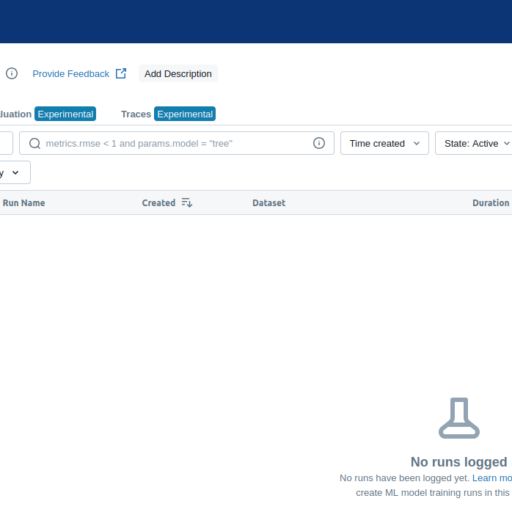This screenshot has width=512, height=512.
Task: Click the search magnifier icon in filter box
Action: pos(35,143)
